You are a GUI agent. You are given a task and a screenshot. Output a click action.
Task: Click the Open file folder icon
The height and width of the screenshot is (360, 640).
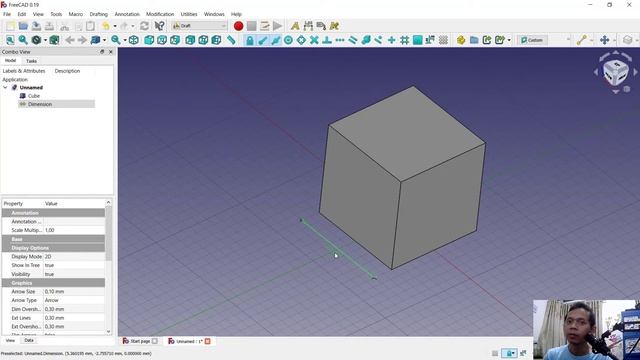[x=23, y=26]
